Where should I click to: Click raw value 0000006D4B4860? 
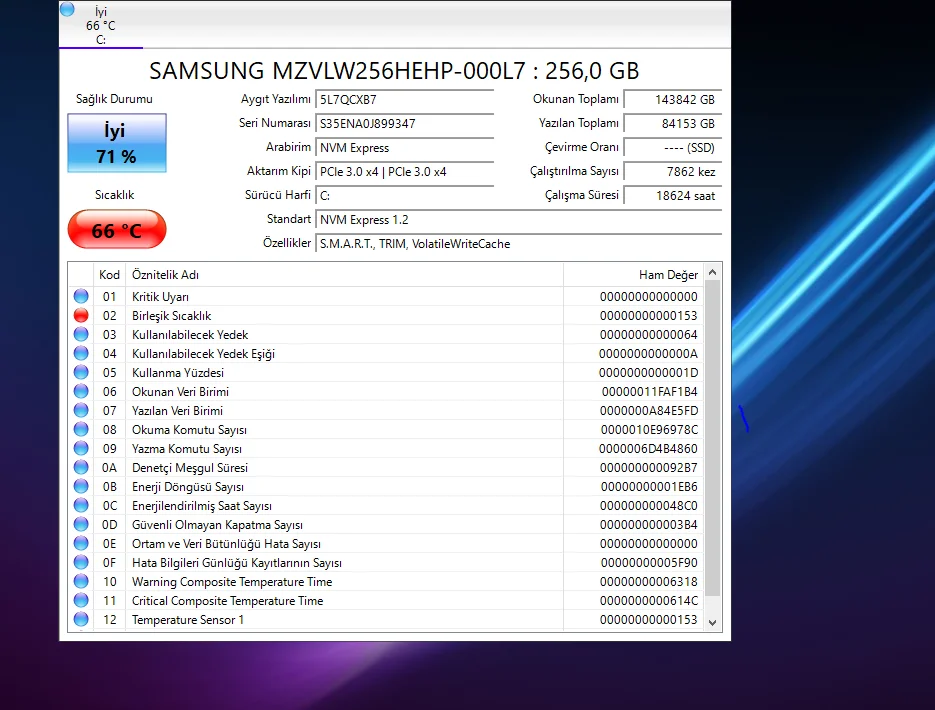coord(648,448)
